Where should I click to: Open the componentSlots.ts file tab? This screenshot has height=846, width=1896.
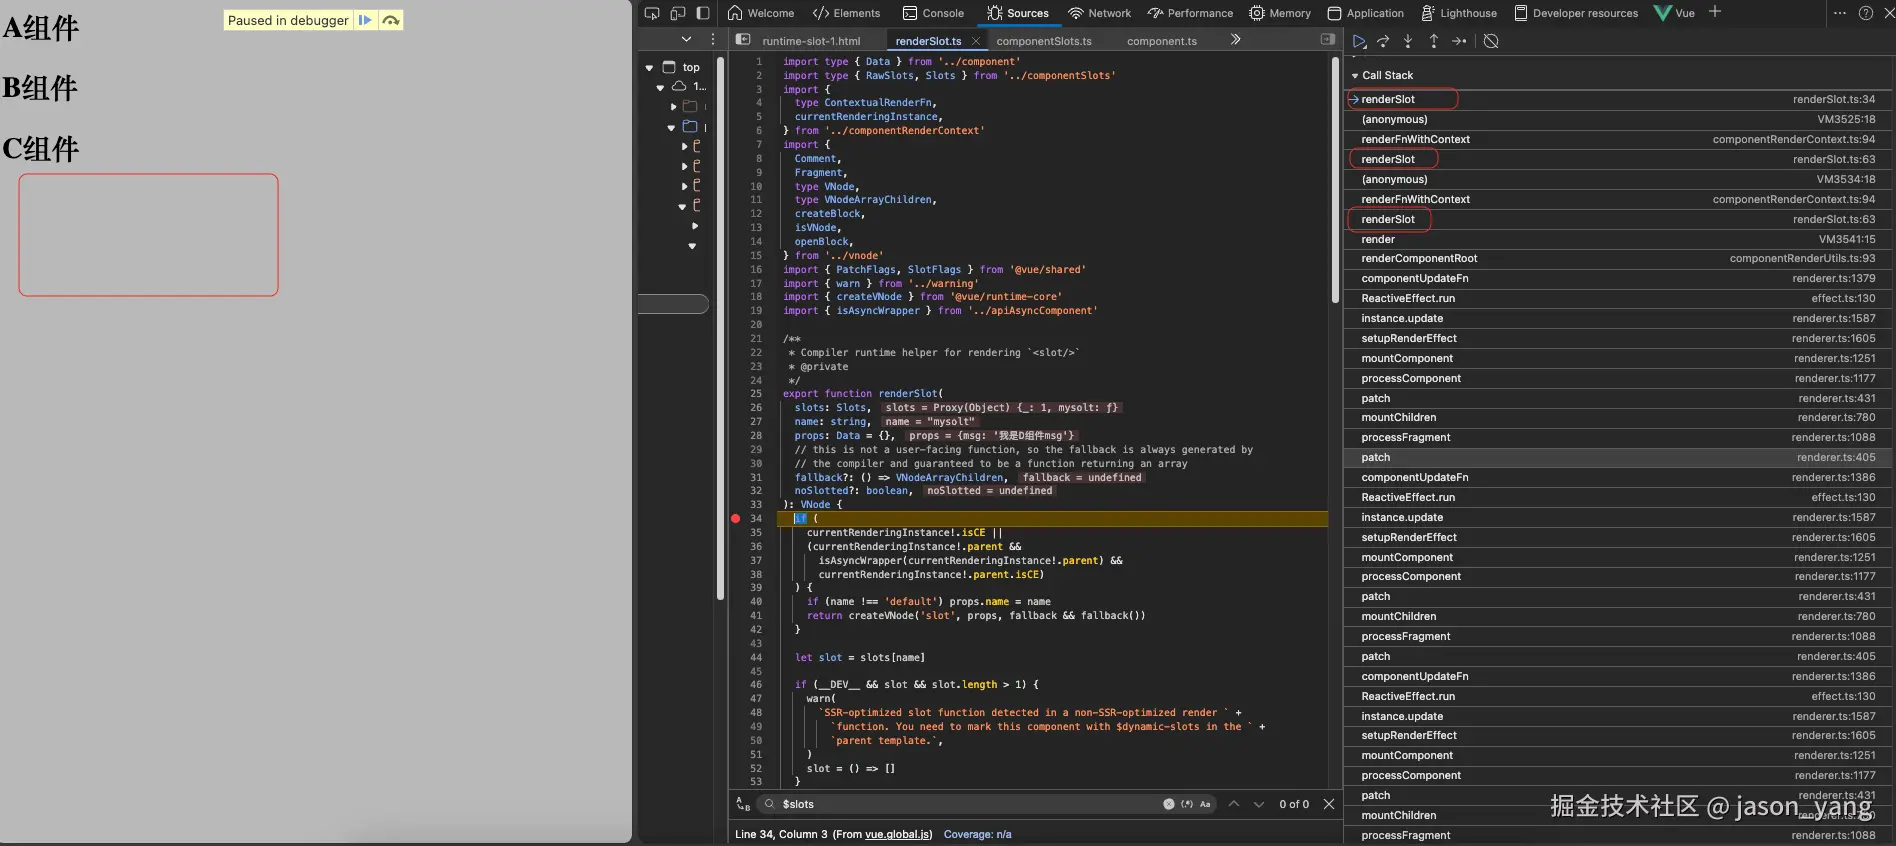click(1043, 41)
